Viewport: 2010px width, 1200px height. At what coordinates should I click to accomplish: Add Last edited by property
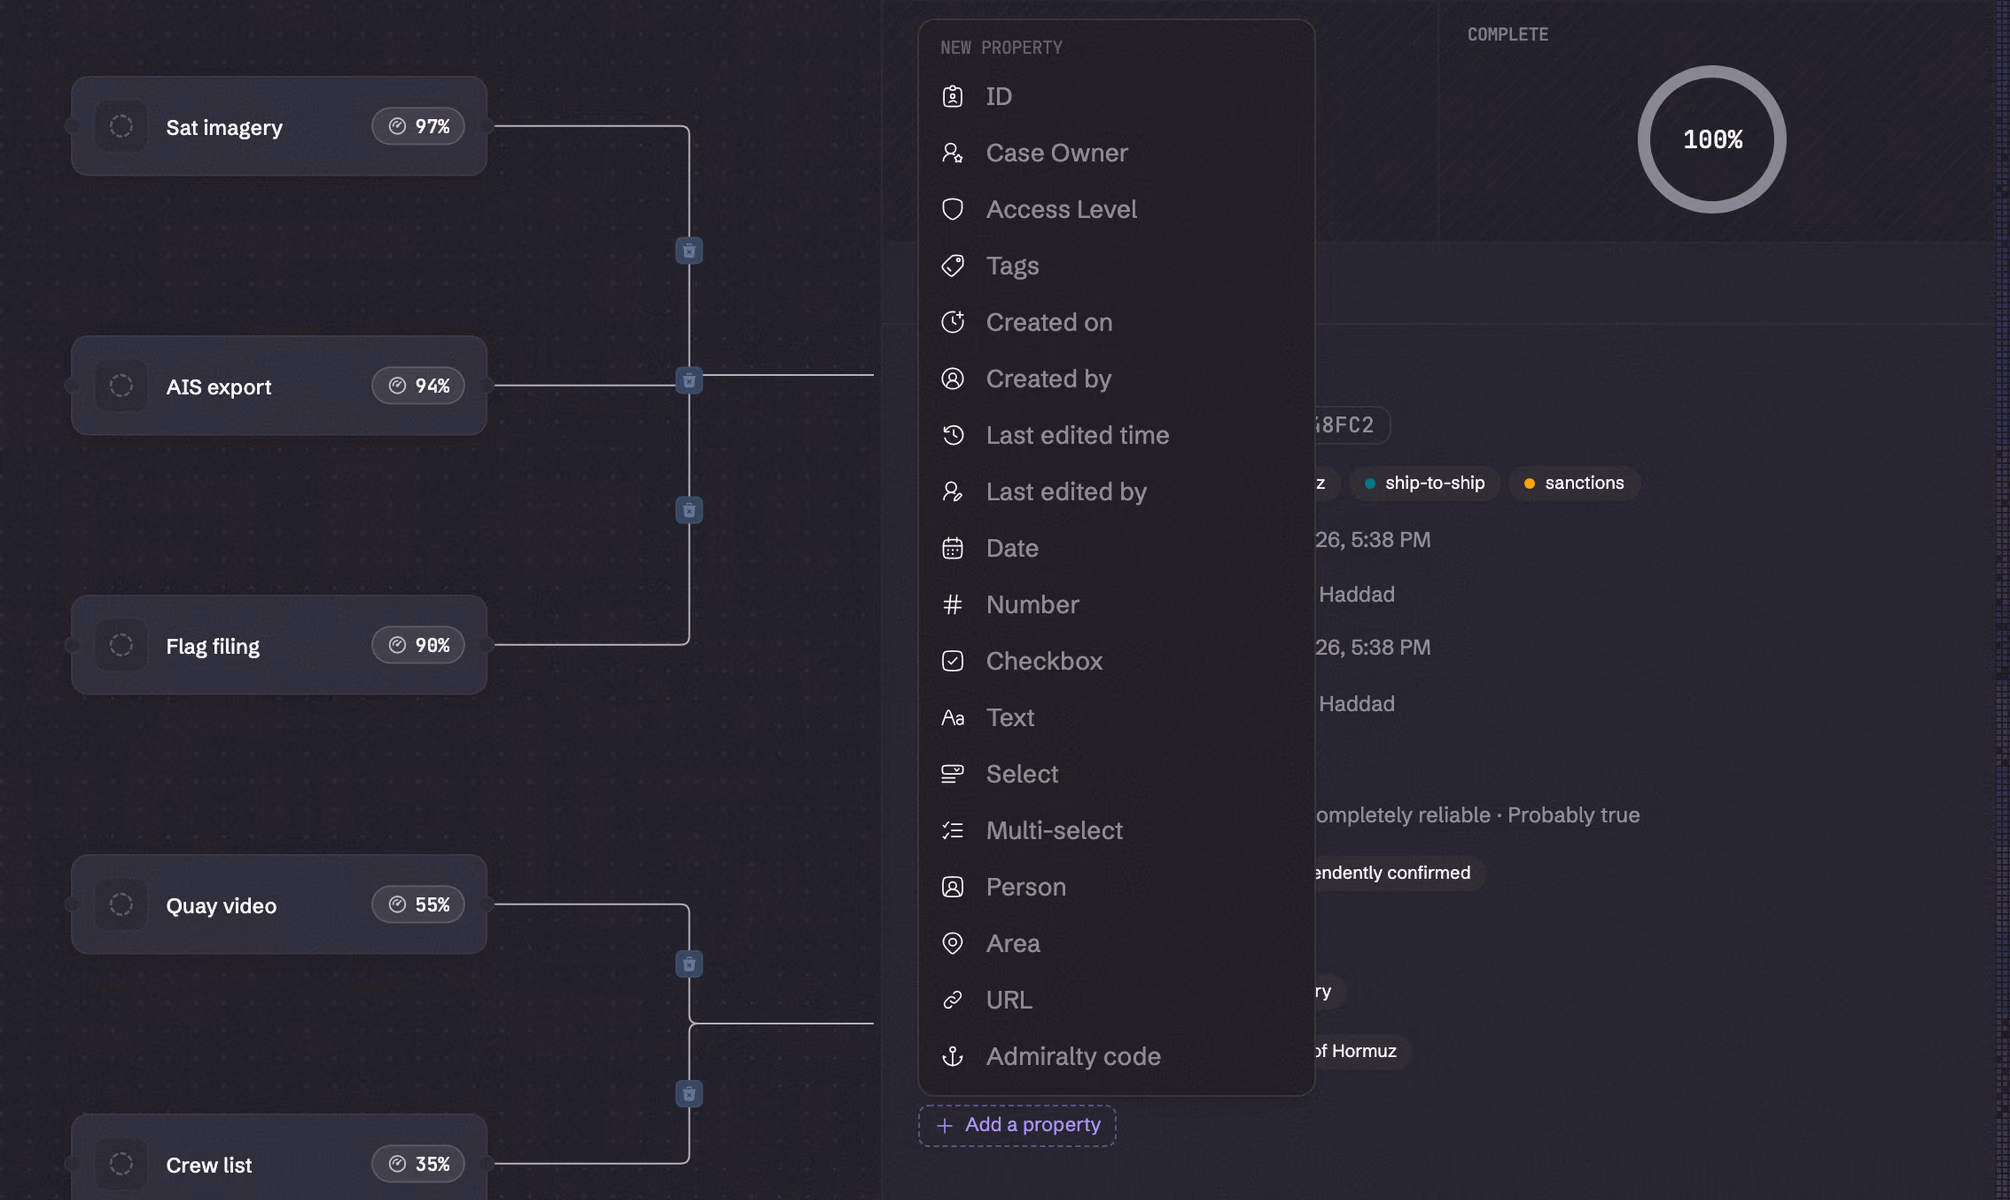[1116, 492]
